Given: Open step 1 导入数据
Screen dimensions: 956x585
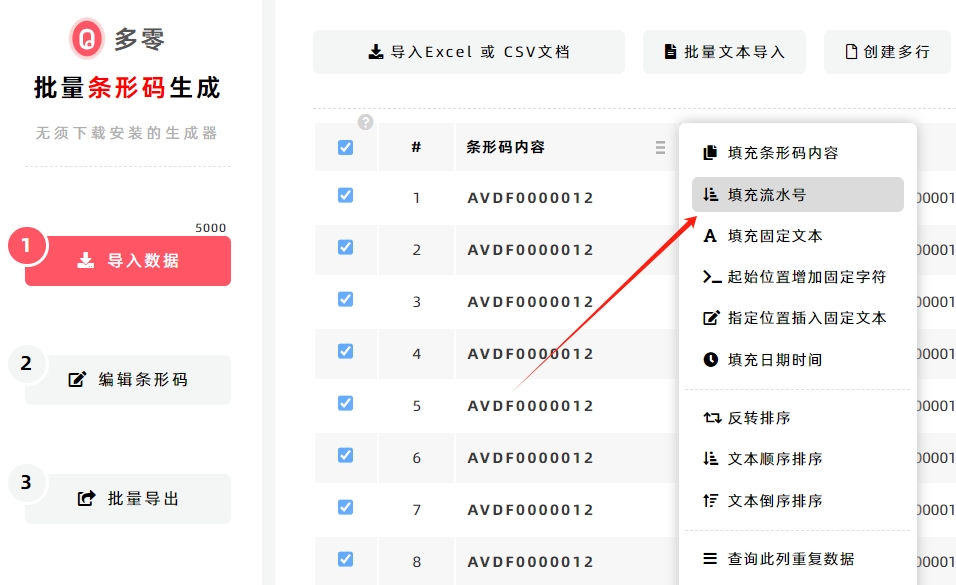Looking at the screenshot, I should [128, 260].
